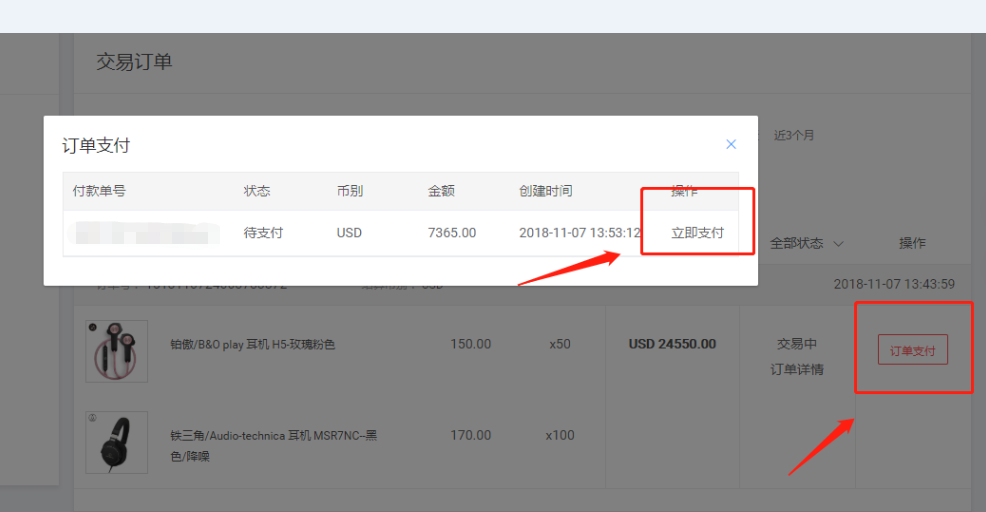Click the 交易中 order status text
The image size is (986, 512).
pos(796,344)
